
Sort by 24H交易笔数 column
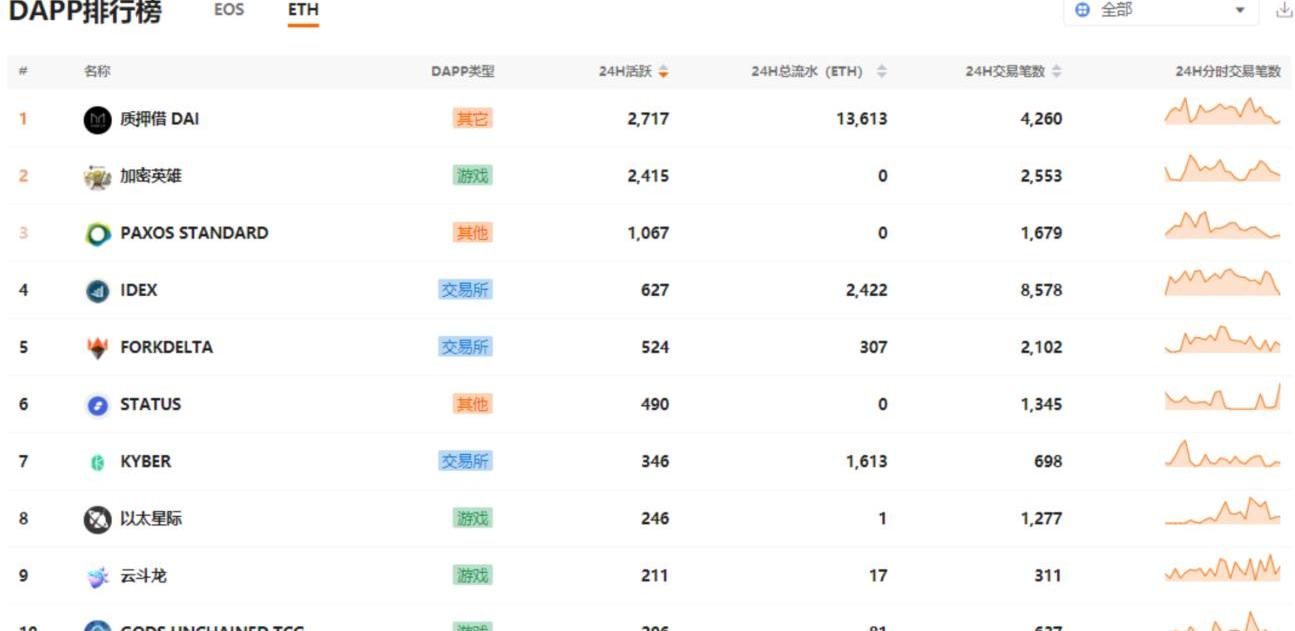pos(1057,72)
